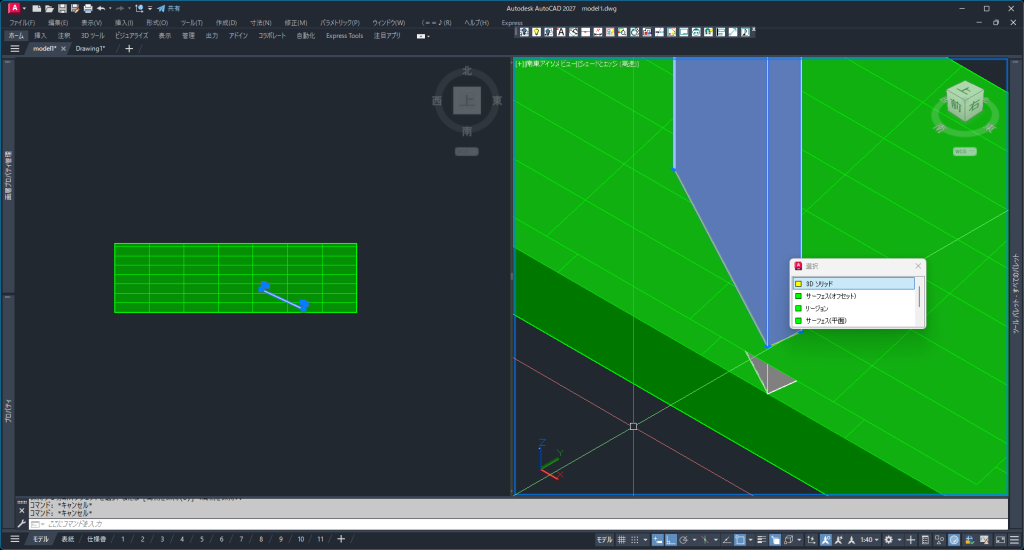The width and height of the screenshot is (1024, 550).
Task: Click the paper-plane Share icon
Action: [x=160, y=8]
